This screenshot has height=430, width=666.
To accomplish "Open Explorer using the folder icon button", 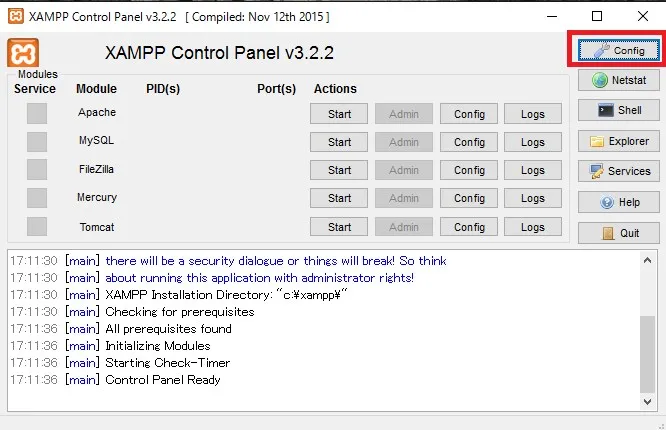I will tap(619, 141).
